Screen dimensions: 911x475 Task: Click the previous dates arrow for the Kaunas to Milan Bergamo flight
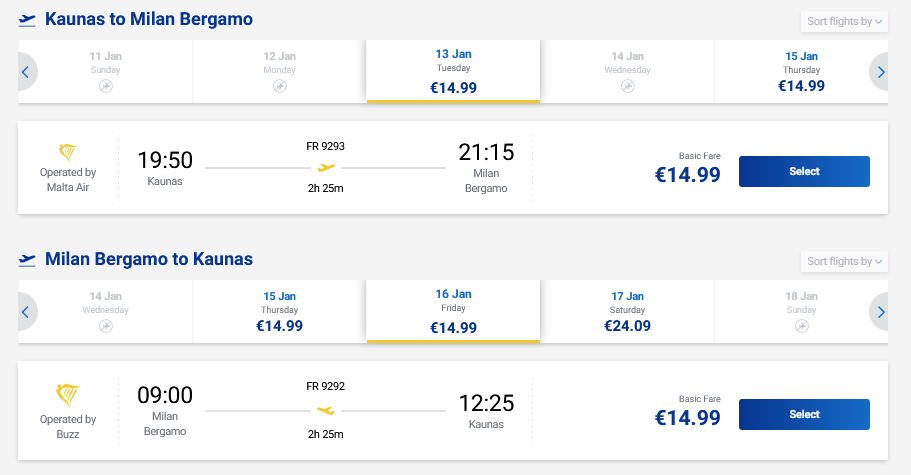pos(25,72)
